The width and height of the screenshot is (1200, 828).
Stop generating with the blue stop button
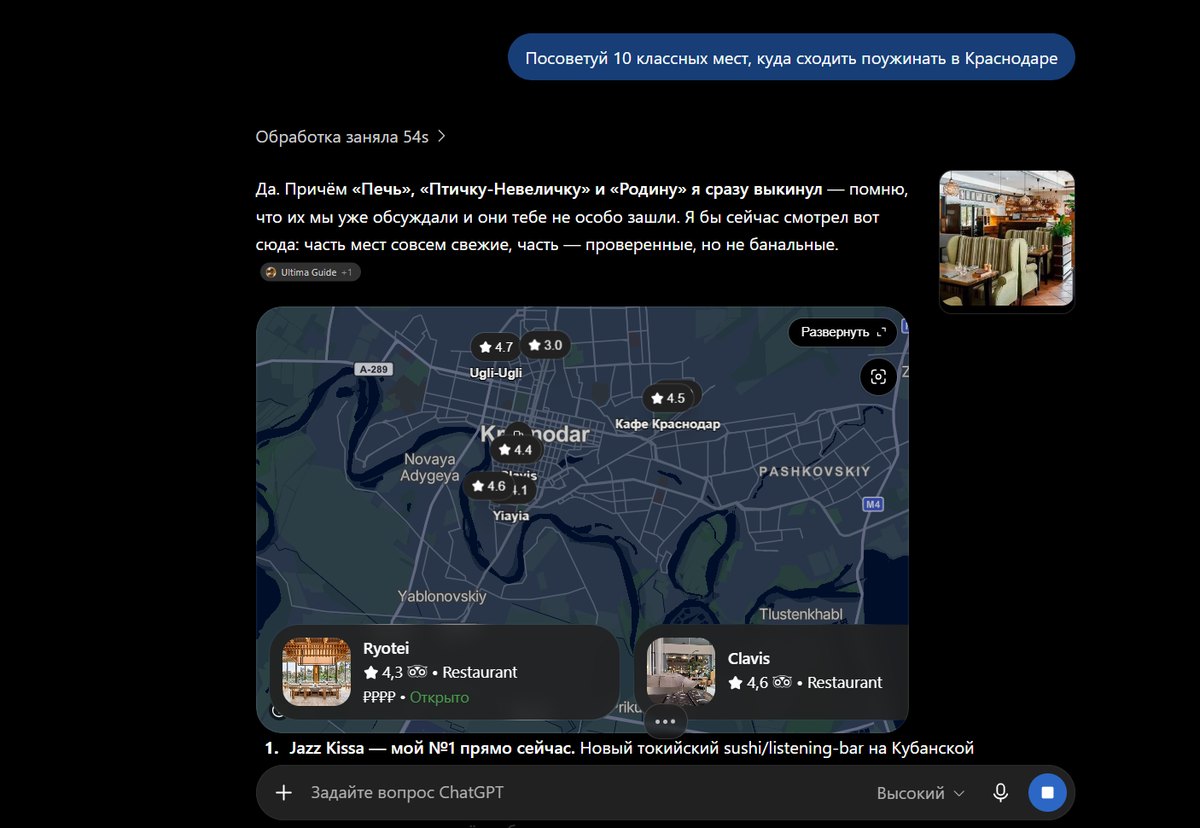click(1047, 793)
